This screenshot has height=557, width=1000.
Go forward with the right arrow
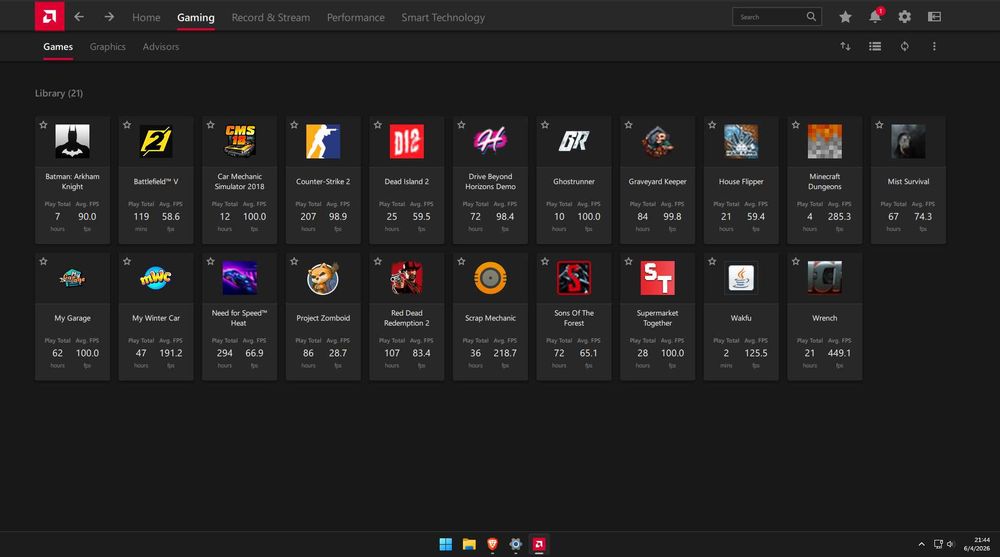coord(109,17)
